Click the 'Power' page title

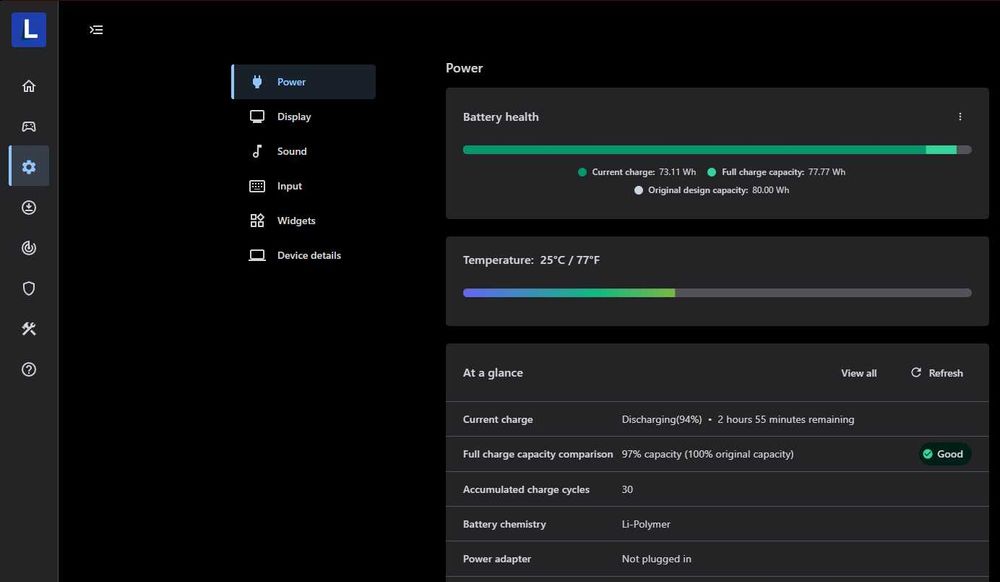tap(464, 68)
